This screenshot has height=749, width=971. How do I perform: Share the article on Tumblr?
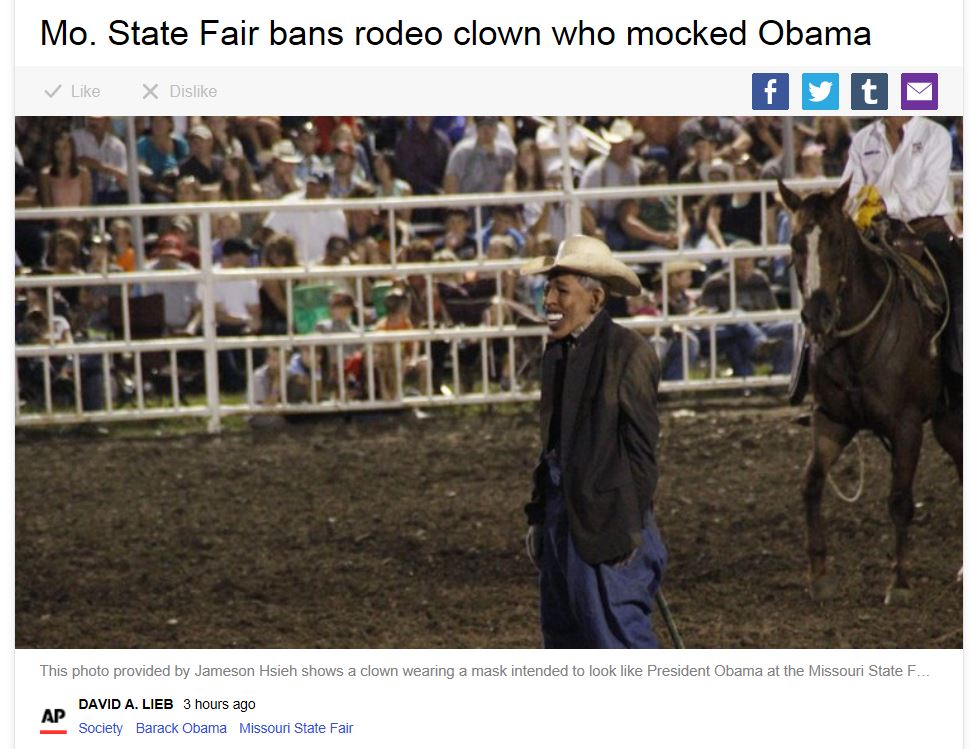(x=869, y=91)
